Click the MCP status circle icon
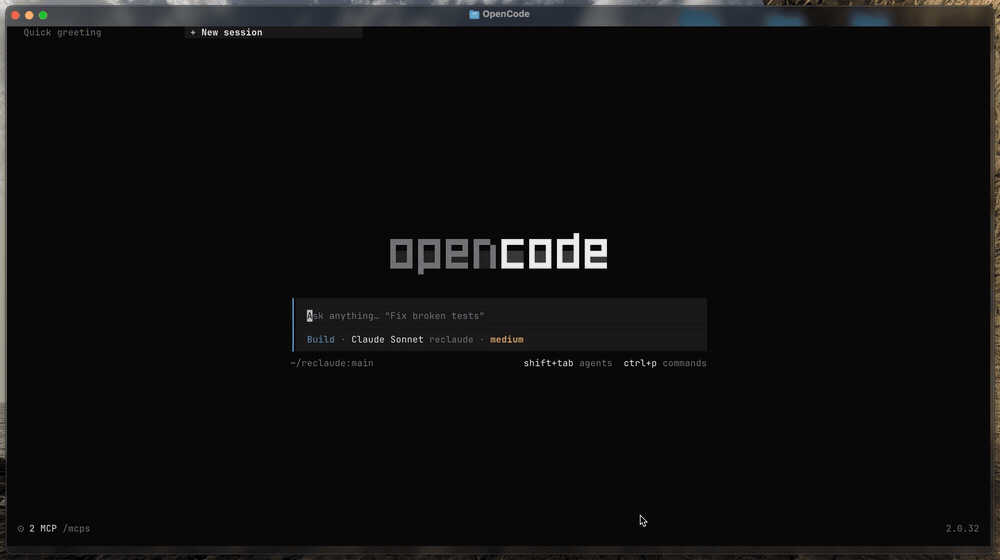The height and width of the screenshot is (560, 1000). coord(20,529)
